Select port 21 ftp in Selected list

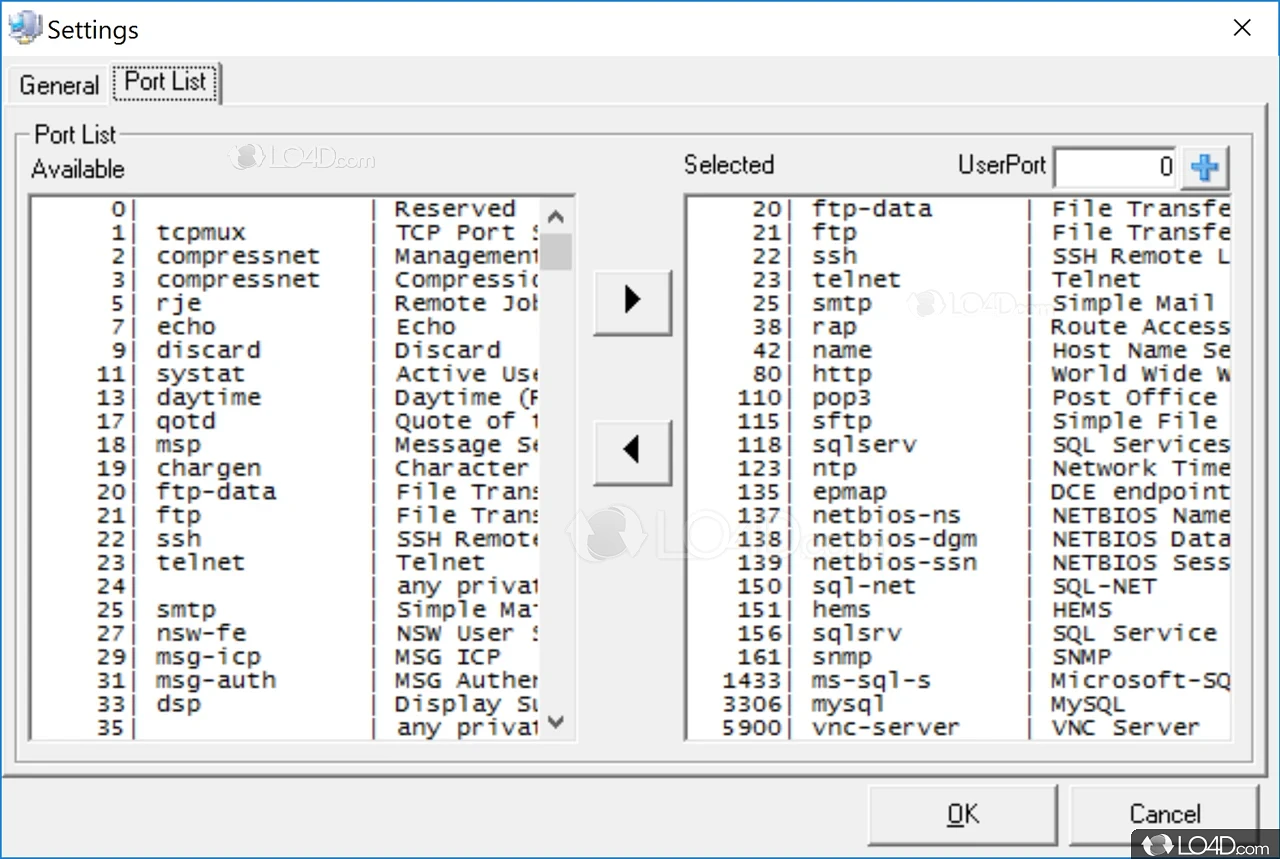958,233
